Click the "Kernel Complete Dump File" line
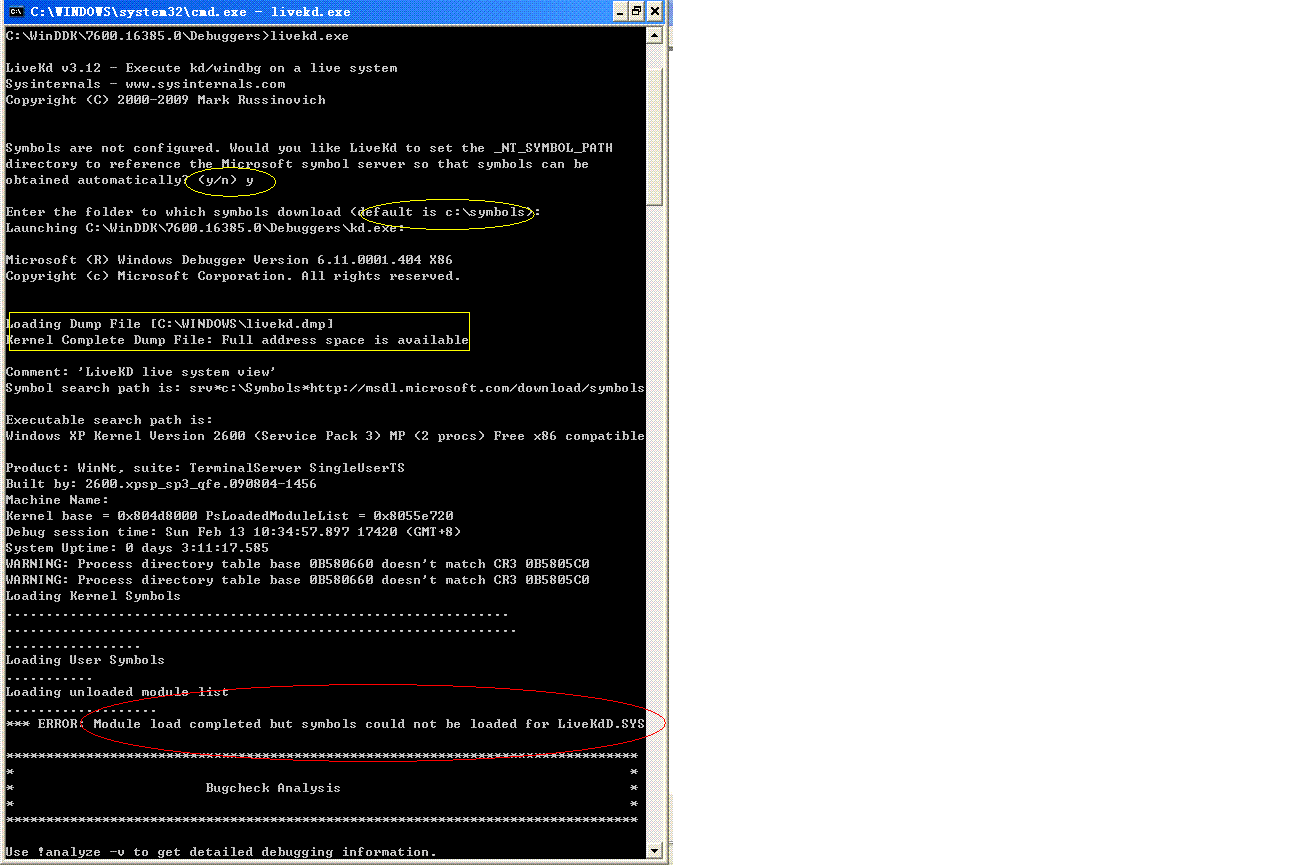The height and width of the screenshot is (865, 1300). (238, 340)
